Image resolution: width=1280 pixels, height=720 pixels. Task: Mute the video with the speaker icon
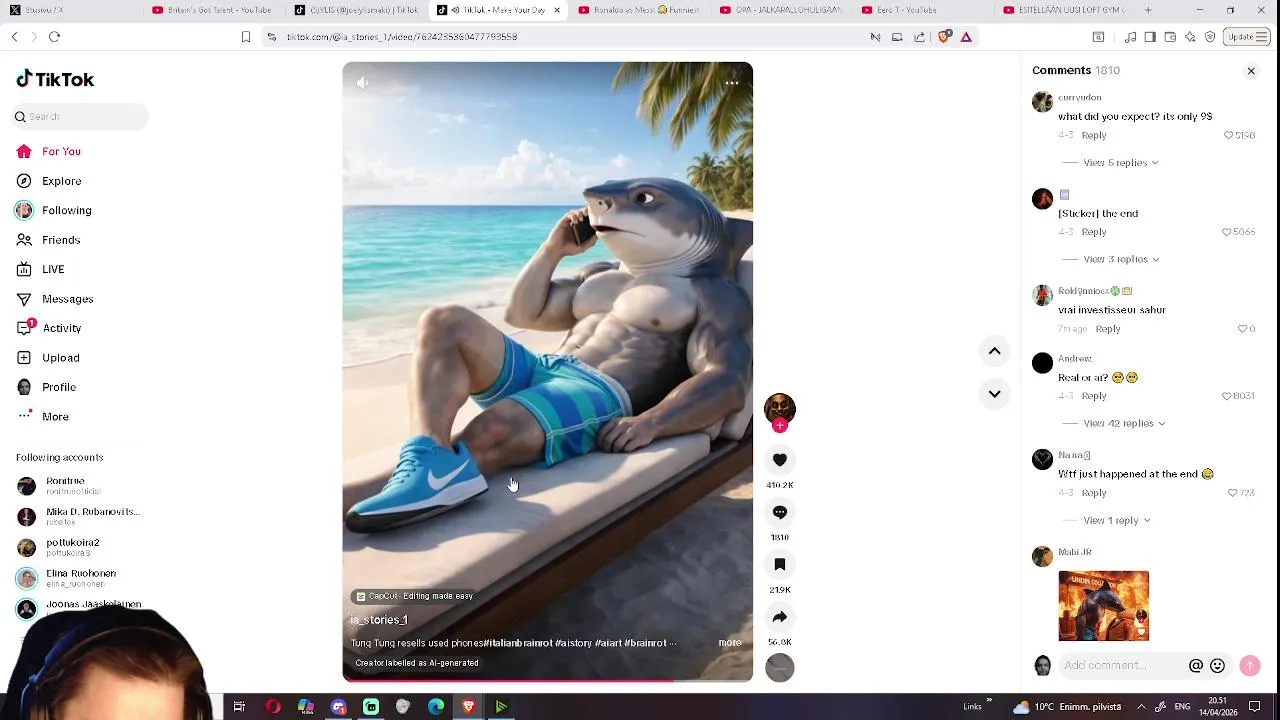(362, 83)
